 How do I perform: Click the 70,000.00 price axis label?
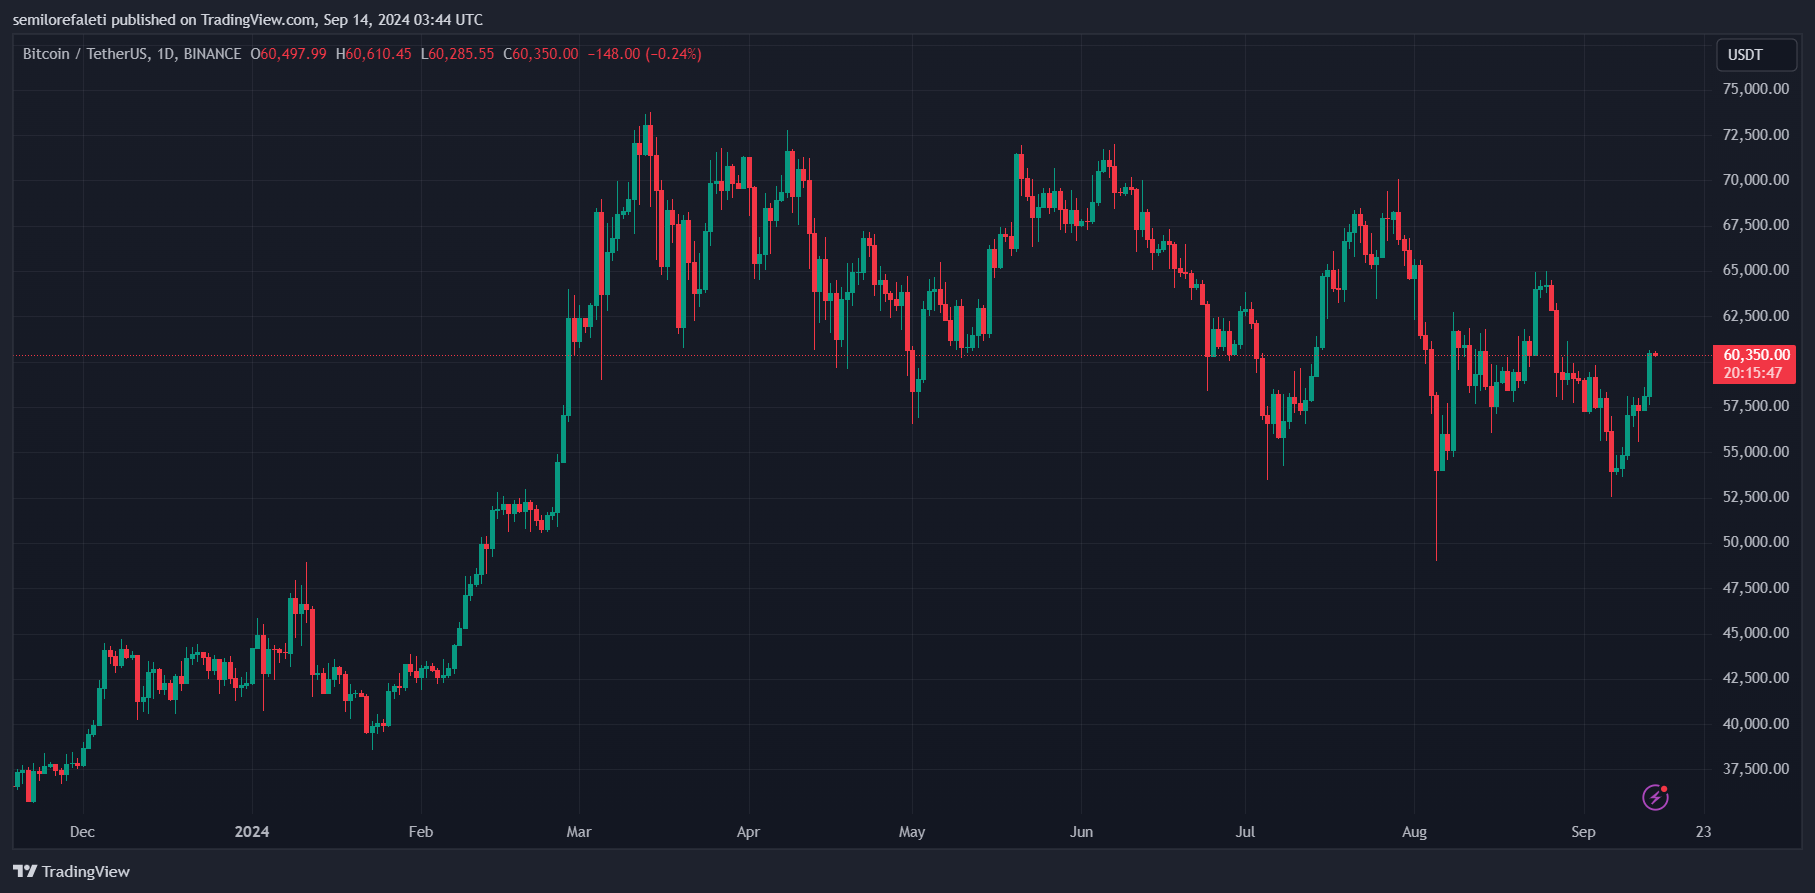1755,180
